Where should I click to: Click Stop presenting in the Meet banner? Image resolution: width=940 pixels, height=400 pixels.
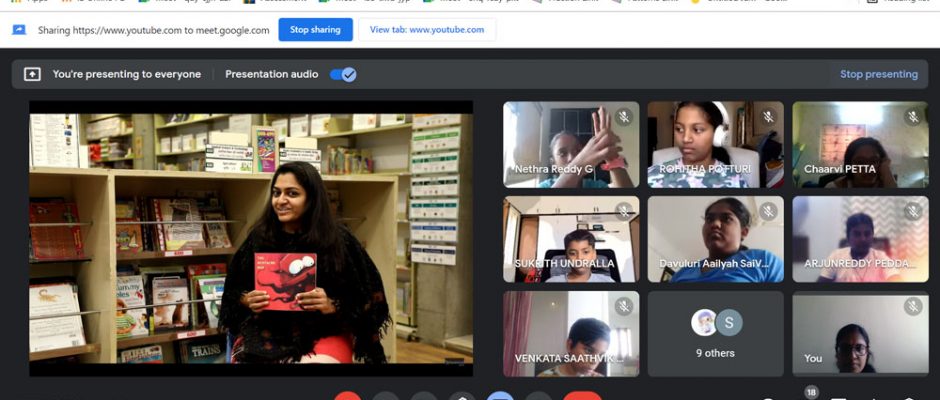coord(878,74)
